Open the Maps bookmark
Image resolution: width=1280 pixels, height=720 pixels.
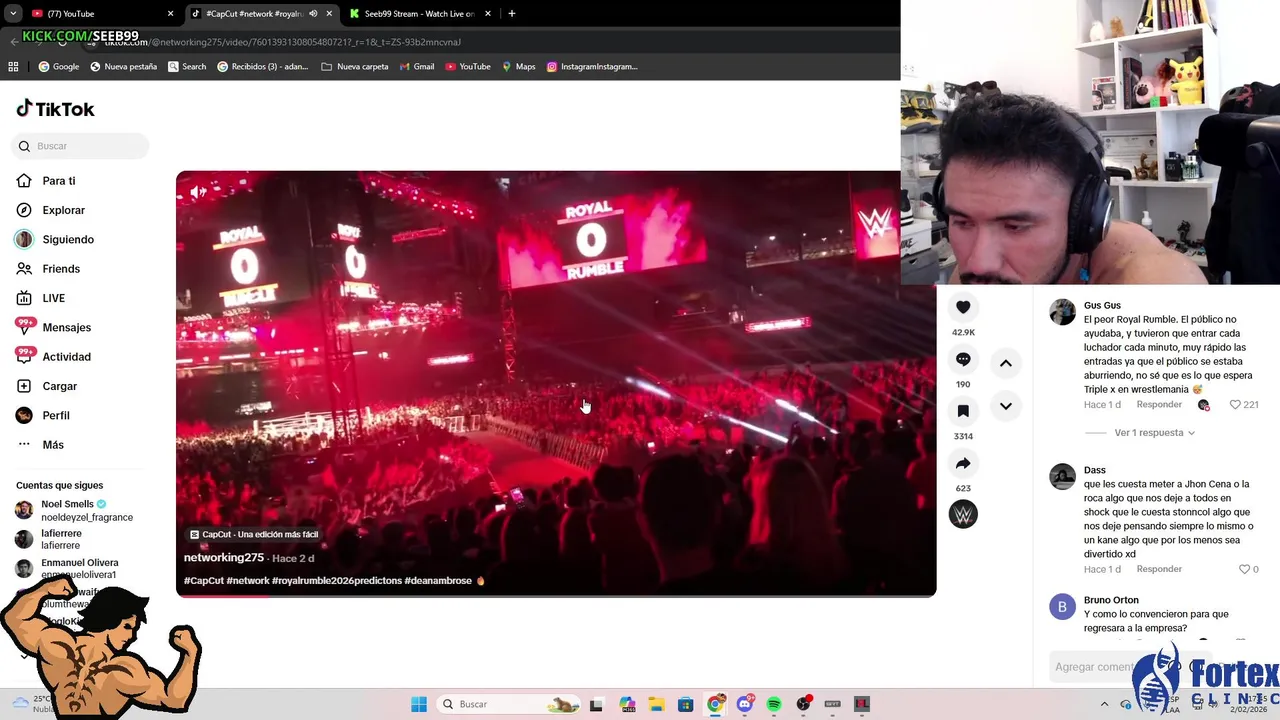518,66
